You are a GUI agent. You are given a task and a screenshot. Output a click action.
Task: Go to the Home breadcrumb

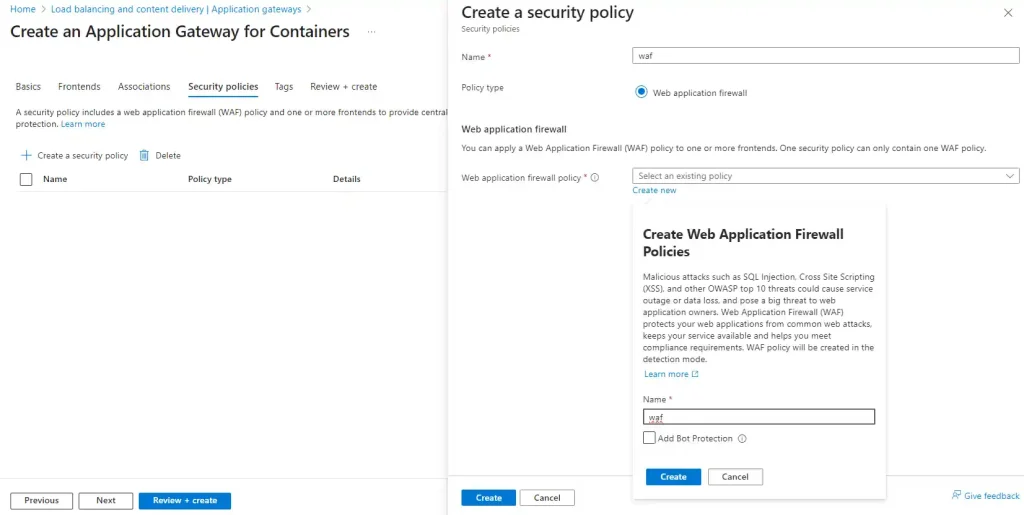click(x=22, y=9)
